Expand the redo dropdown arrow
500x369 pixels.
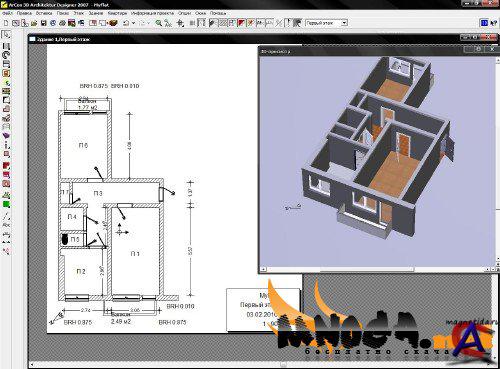pos(148,23)
